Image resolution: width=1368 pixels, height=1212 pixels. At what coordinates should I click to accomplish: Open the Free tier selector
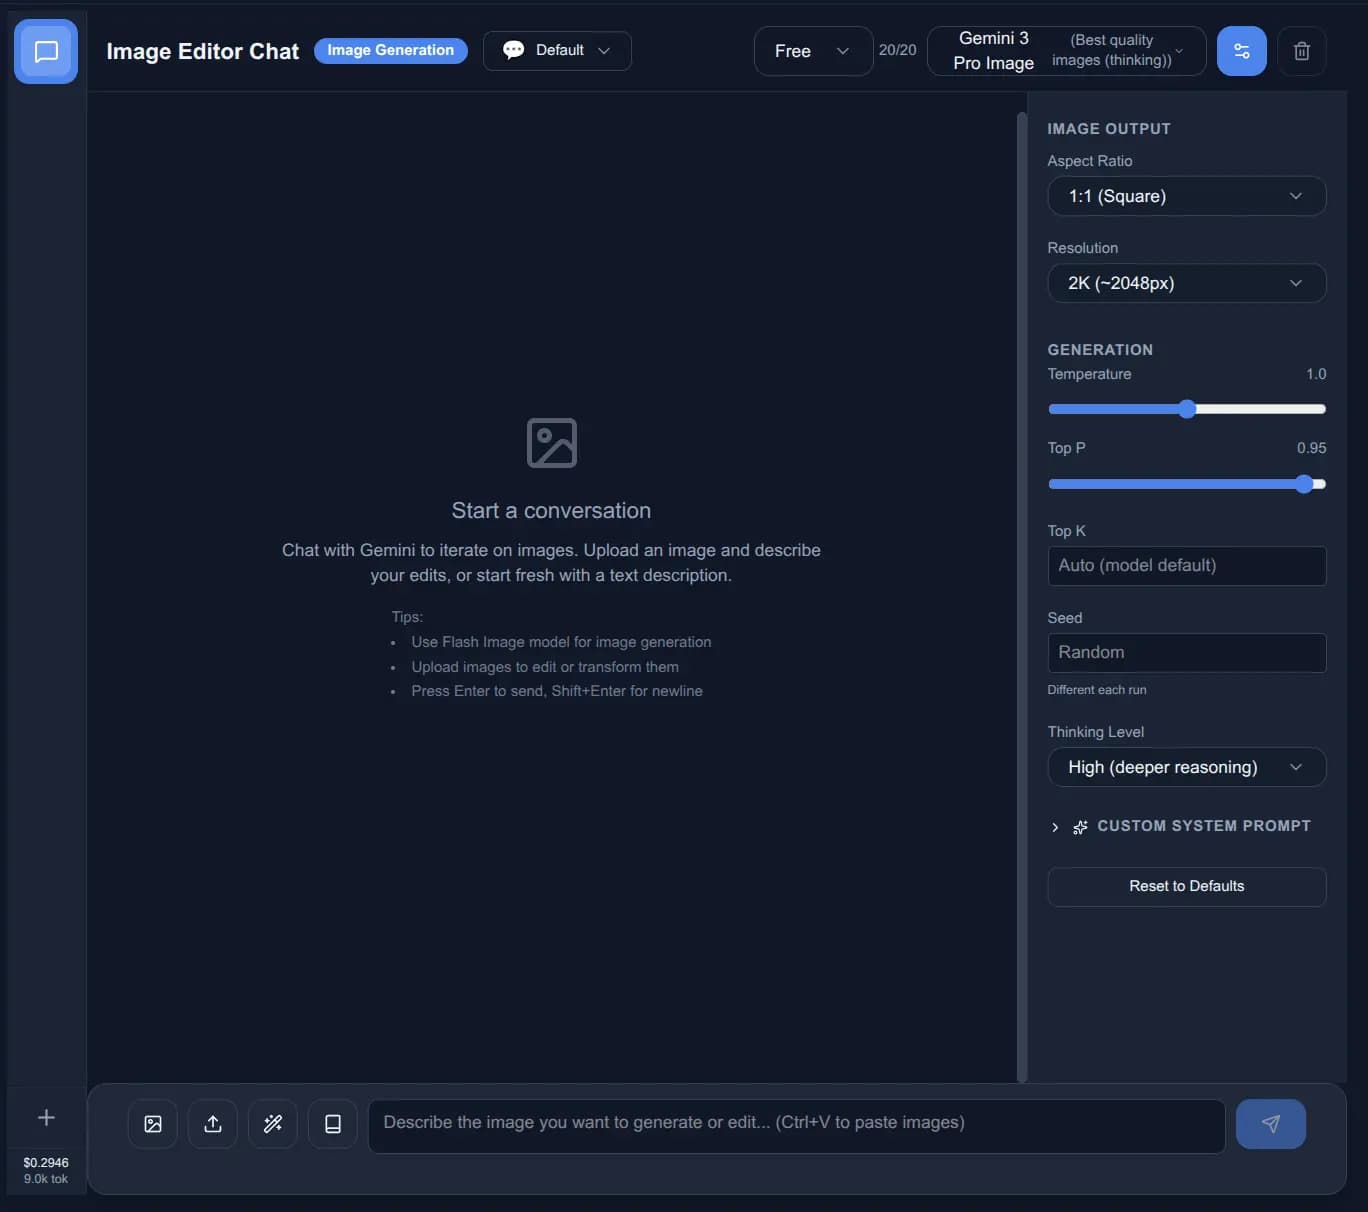812,50
